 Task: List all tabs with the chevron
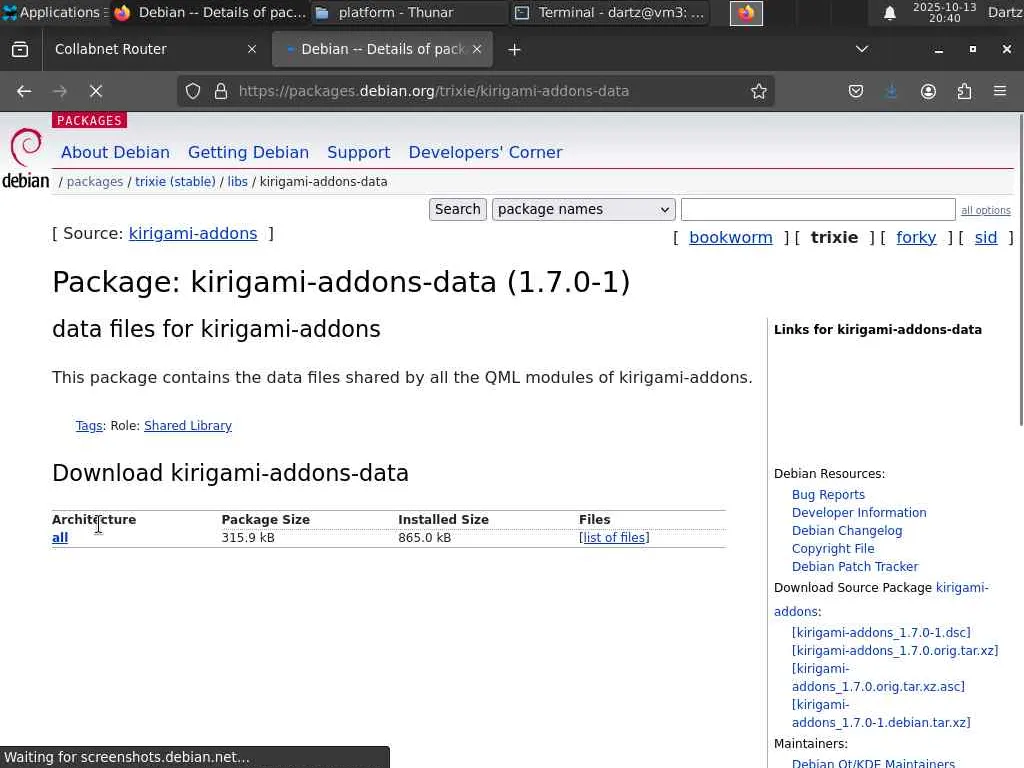coord(861,49)
